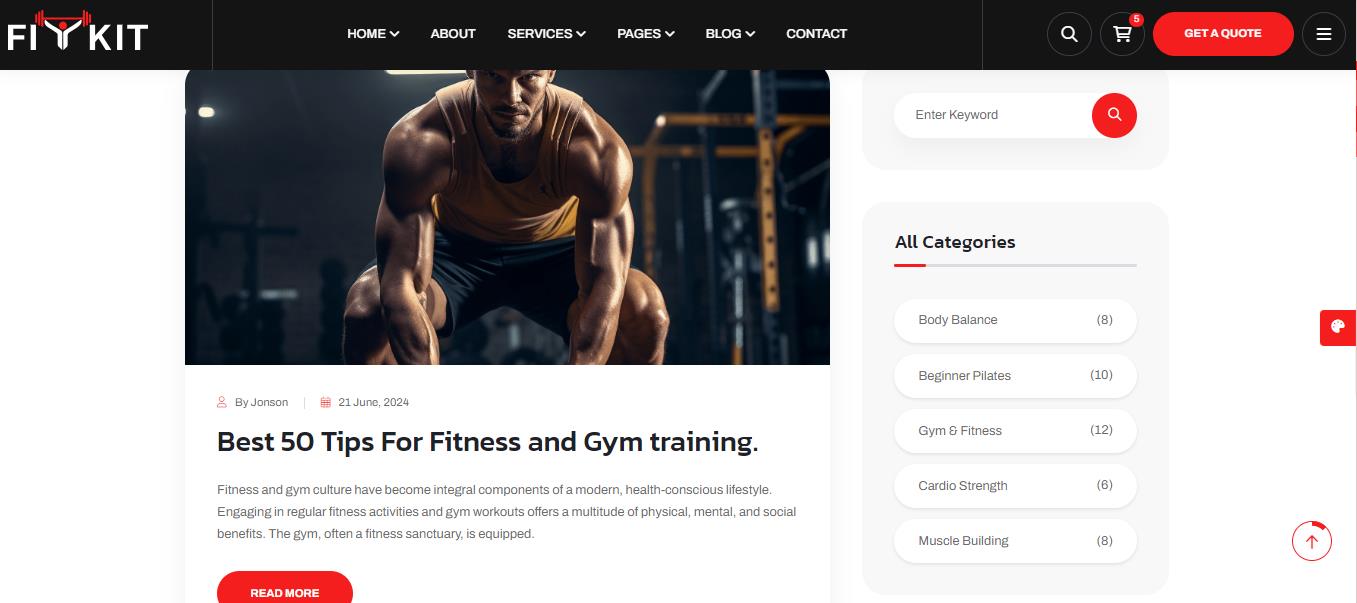The height and width of the screenshot is (603, 1357).
Task: Open the header search icon
Action: [x=1069, y=34]
